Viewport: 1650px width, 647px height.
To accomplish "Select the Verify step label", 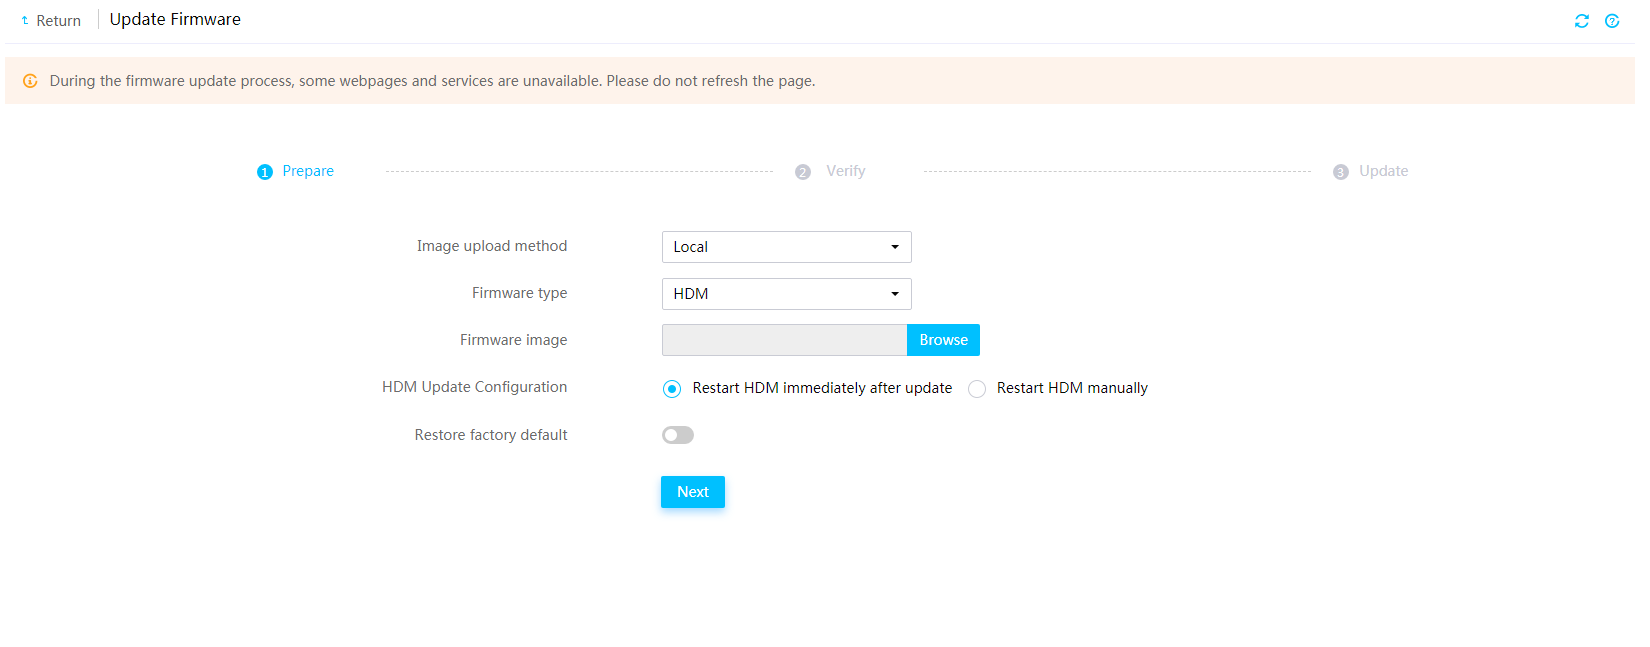I will click(x=846, y=171).
